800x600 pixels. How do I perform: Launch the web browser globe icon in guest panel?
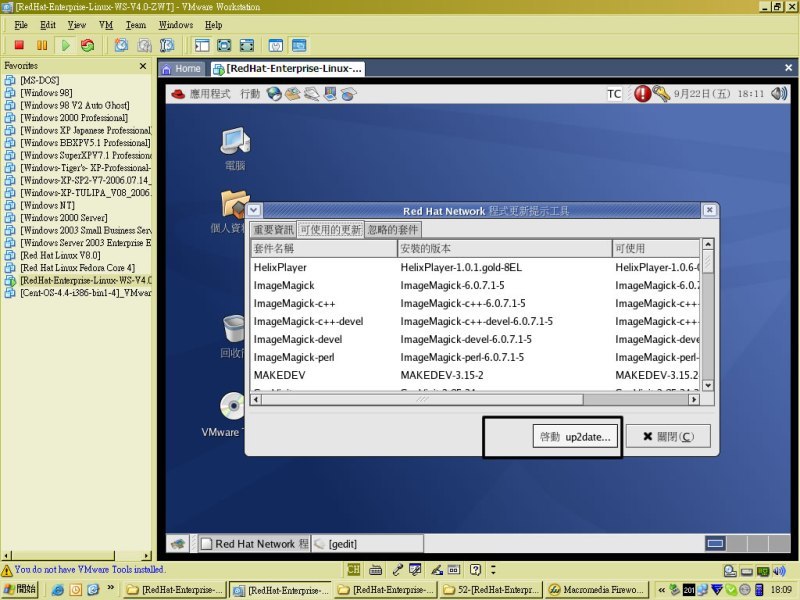tap(274, 94)
